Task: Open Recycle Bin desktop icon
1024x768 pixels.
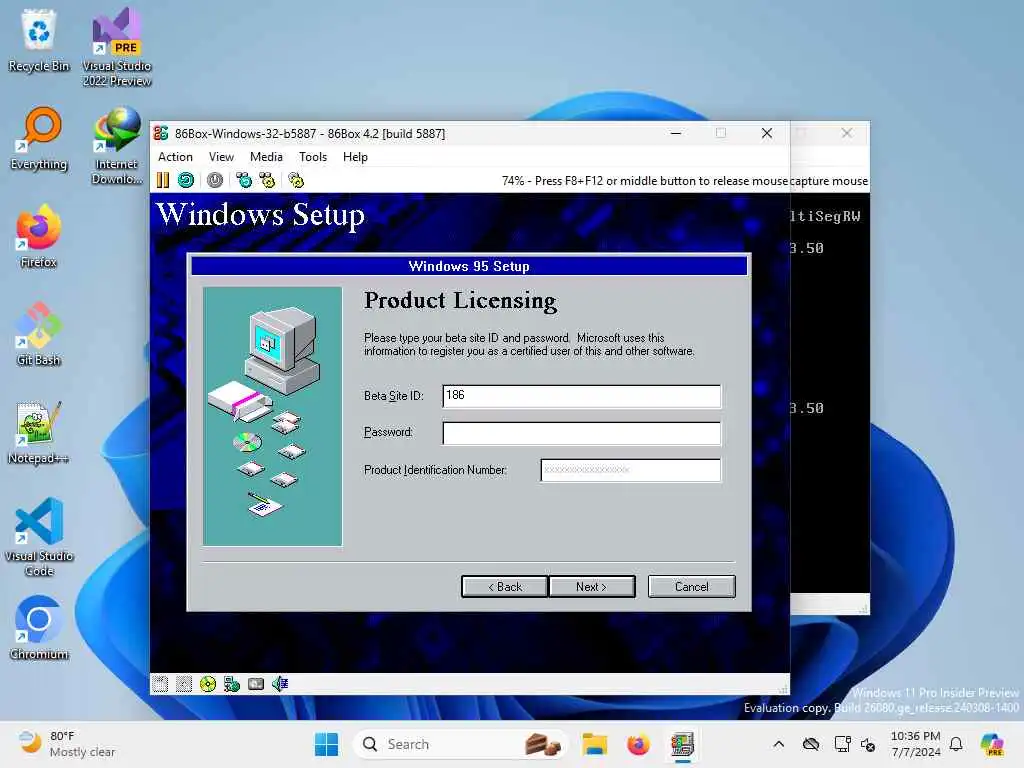Action: point(39,41)
